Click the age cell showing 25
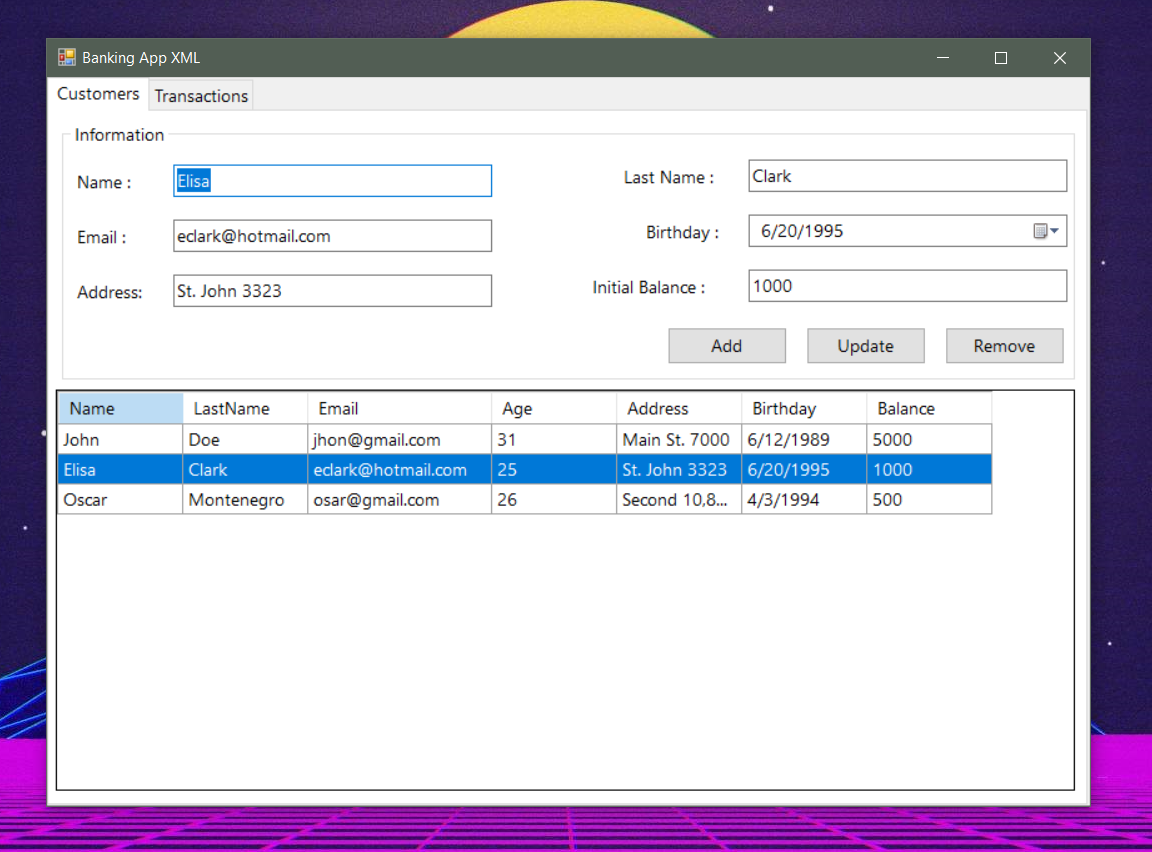Screen dimensions: 1152x852 point(553,469)
